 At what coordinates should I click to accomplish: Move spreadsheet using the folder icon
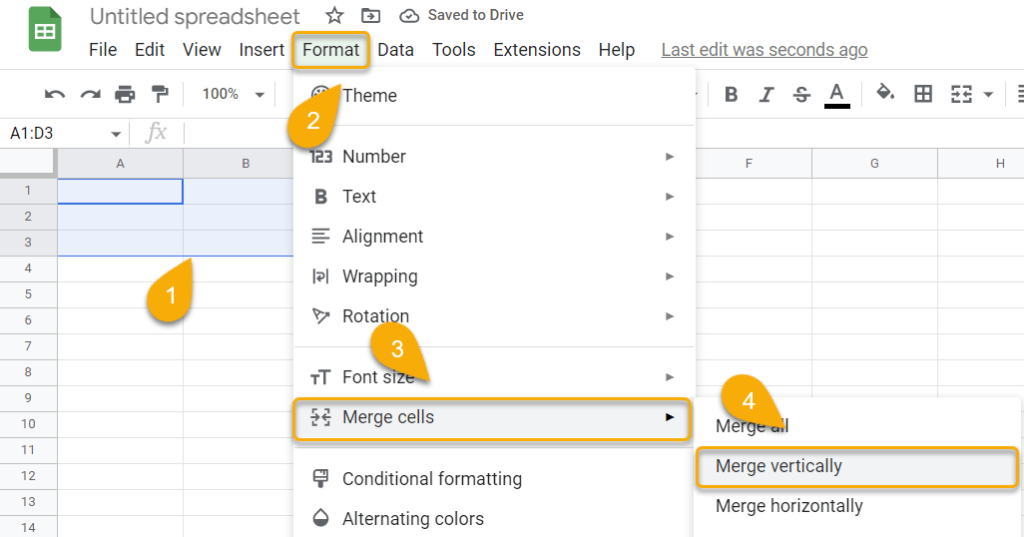point(370,16)
